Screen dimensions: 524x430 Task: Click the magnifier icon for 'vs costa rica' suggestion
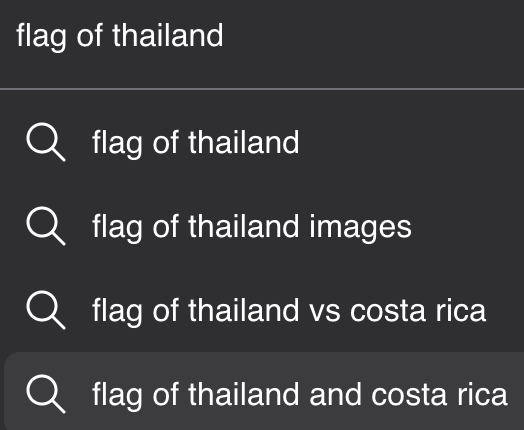pyautogui.click(x=46, y=310)
